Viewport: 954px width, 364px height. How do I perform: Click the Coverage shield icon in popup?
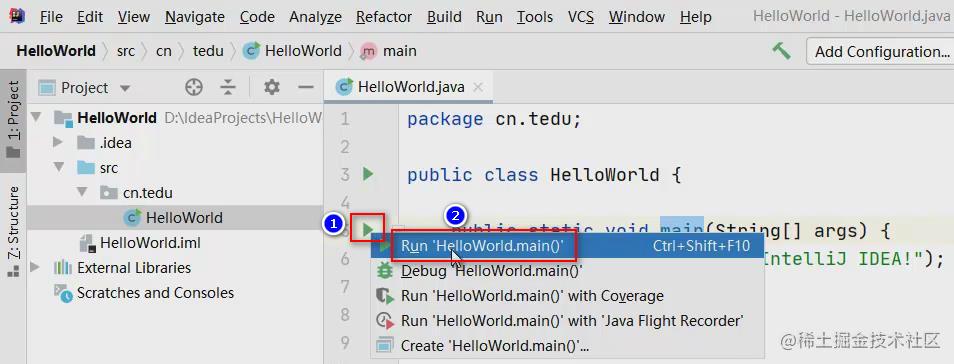click(385, 296)
